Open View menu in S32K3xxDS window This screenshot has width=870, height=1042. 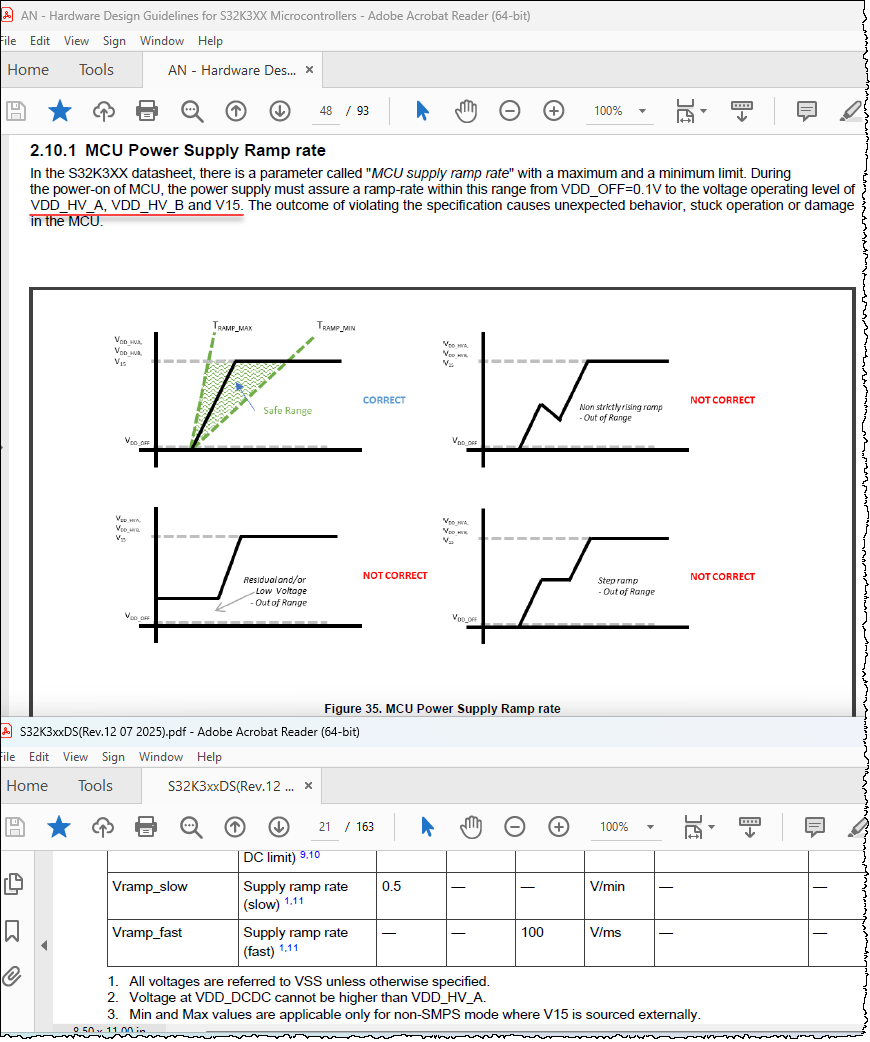[75, 757]
